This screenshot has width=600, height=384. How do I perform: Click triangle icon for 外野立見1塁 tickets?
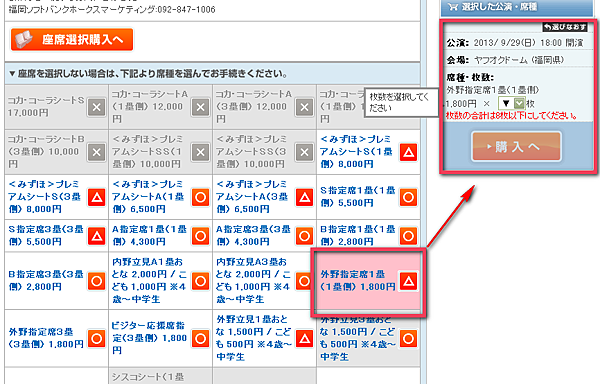(x=305, y=338)
